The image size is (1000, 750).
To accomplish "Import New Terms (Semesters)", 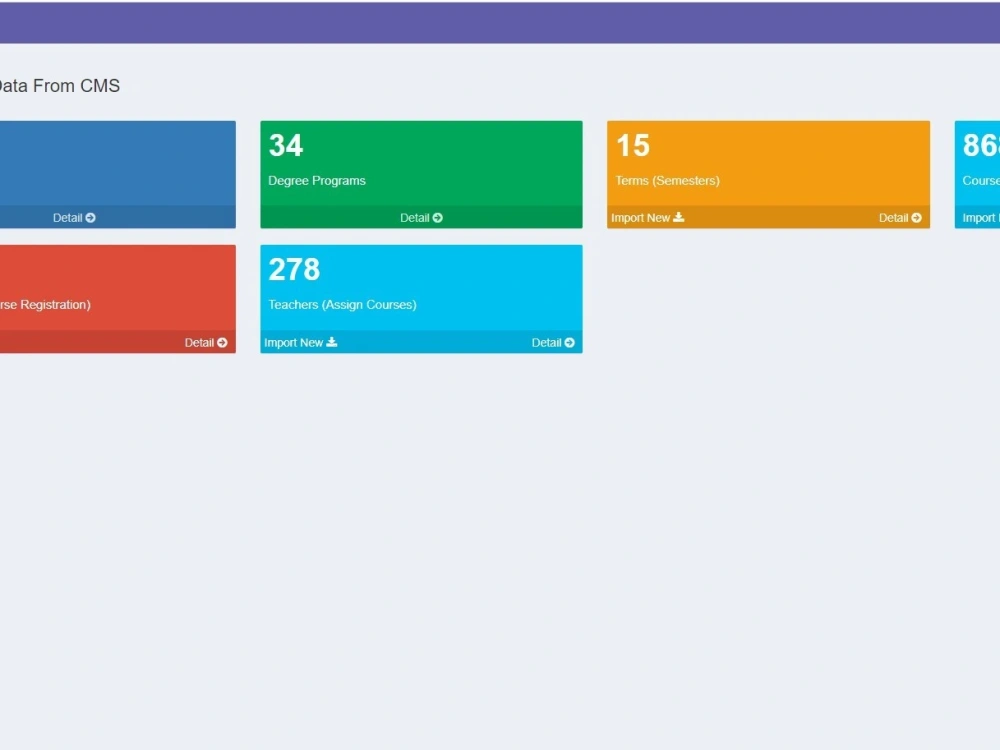I will 647,217.
